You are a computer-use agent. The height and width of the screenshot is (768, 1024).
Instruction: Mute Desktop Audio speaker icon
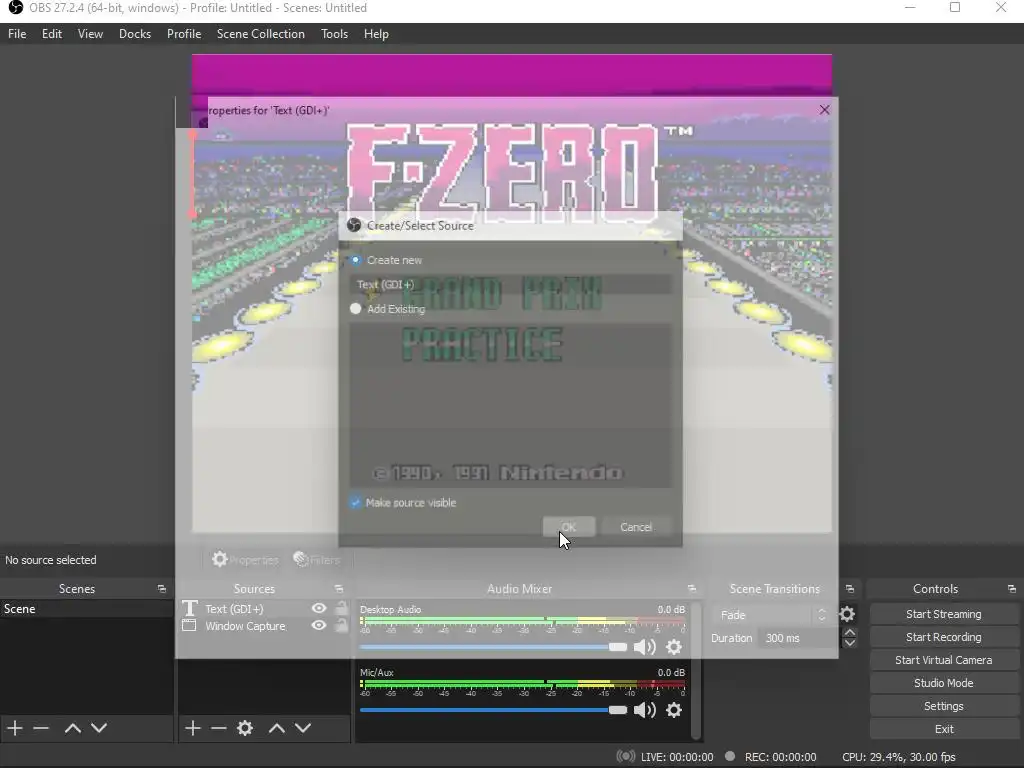(x=645, y=647)
